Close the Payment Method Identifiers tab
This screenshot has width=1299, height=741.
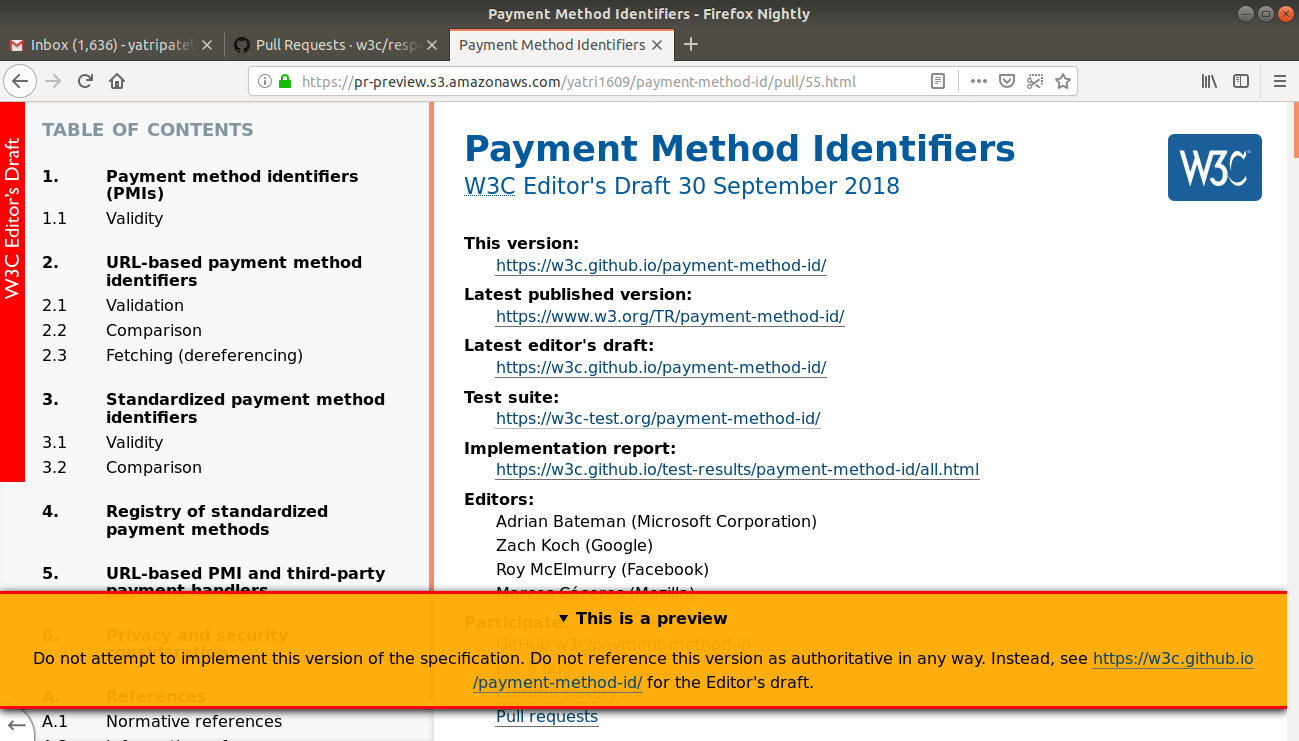coord(657,45)
